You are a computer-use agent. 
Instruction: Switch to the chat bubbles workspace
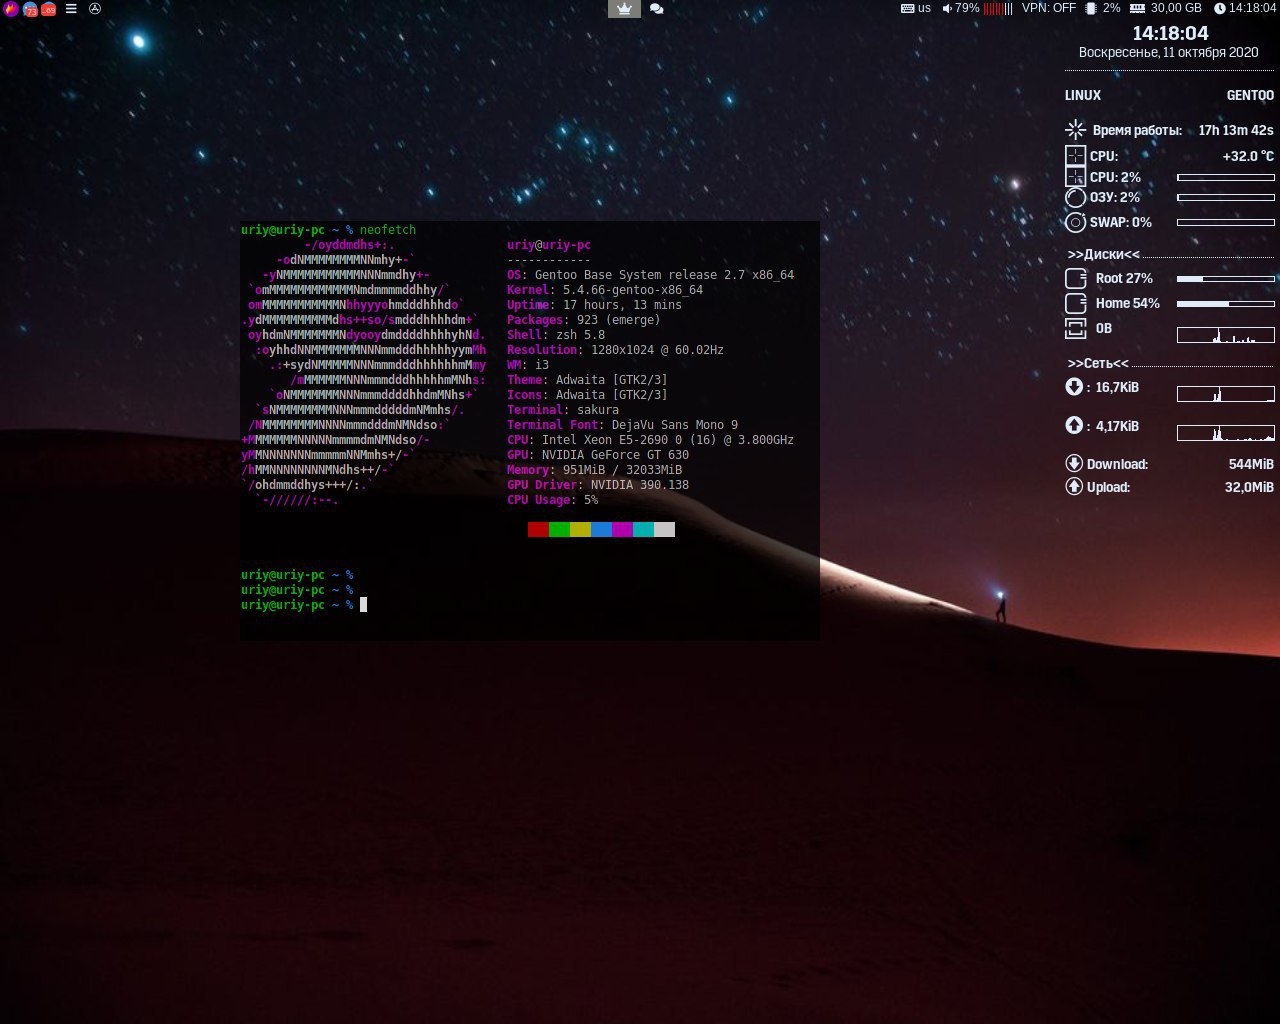pos(657,9)
